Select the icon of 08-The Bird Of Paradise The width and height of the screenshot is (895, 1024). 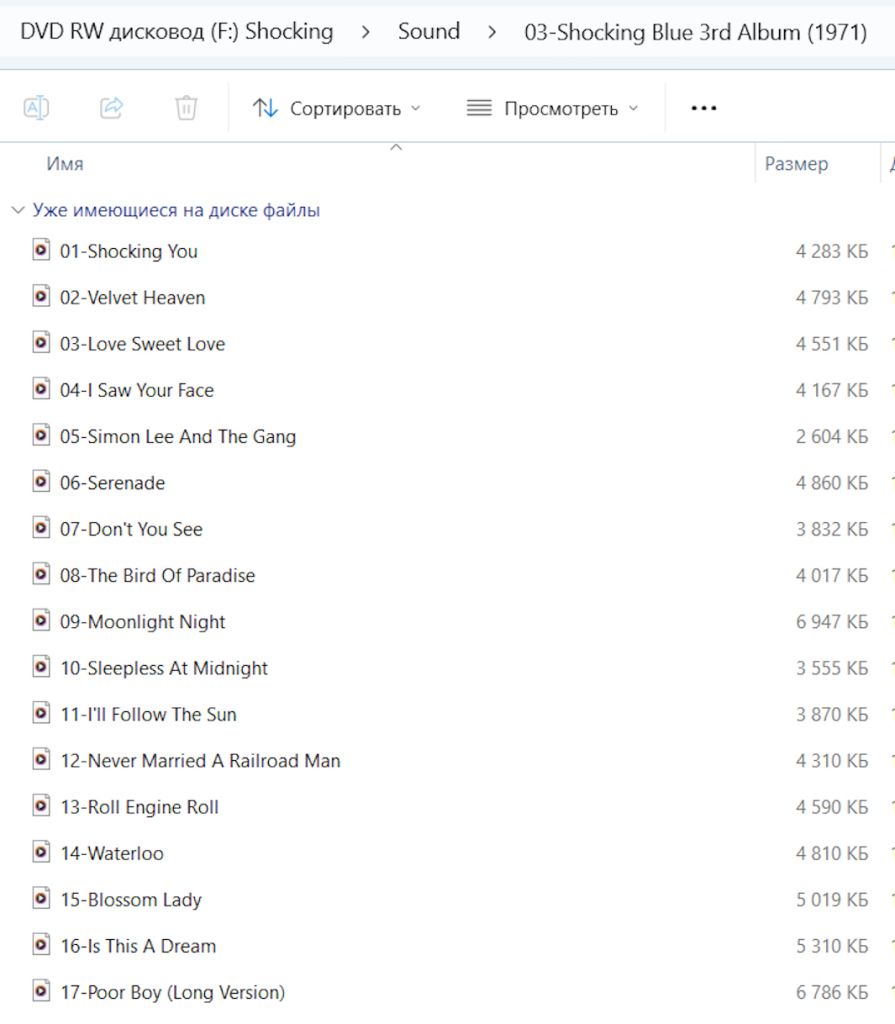pyautogui.click(x=41, y=575)
